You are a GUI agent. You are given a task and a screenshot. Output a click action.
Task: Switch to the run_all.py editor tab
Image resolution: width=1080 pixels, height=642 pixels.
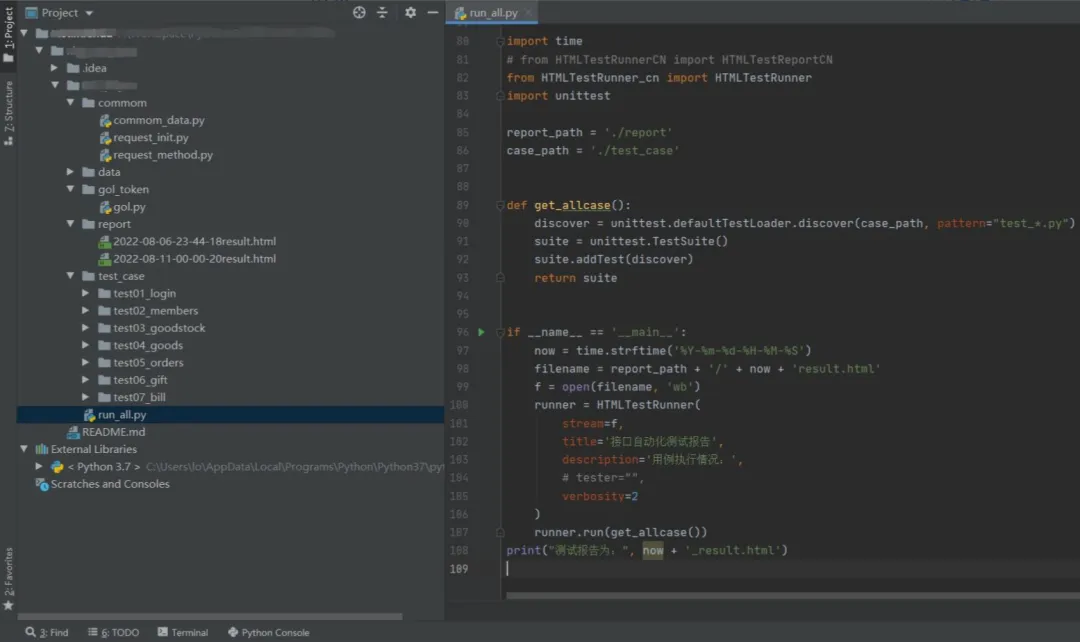(x=493, y=12)
